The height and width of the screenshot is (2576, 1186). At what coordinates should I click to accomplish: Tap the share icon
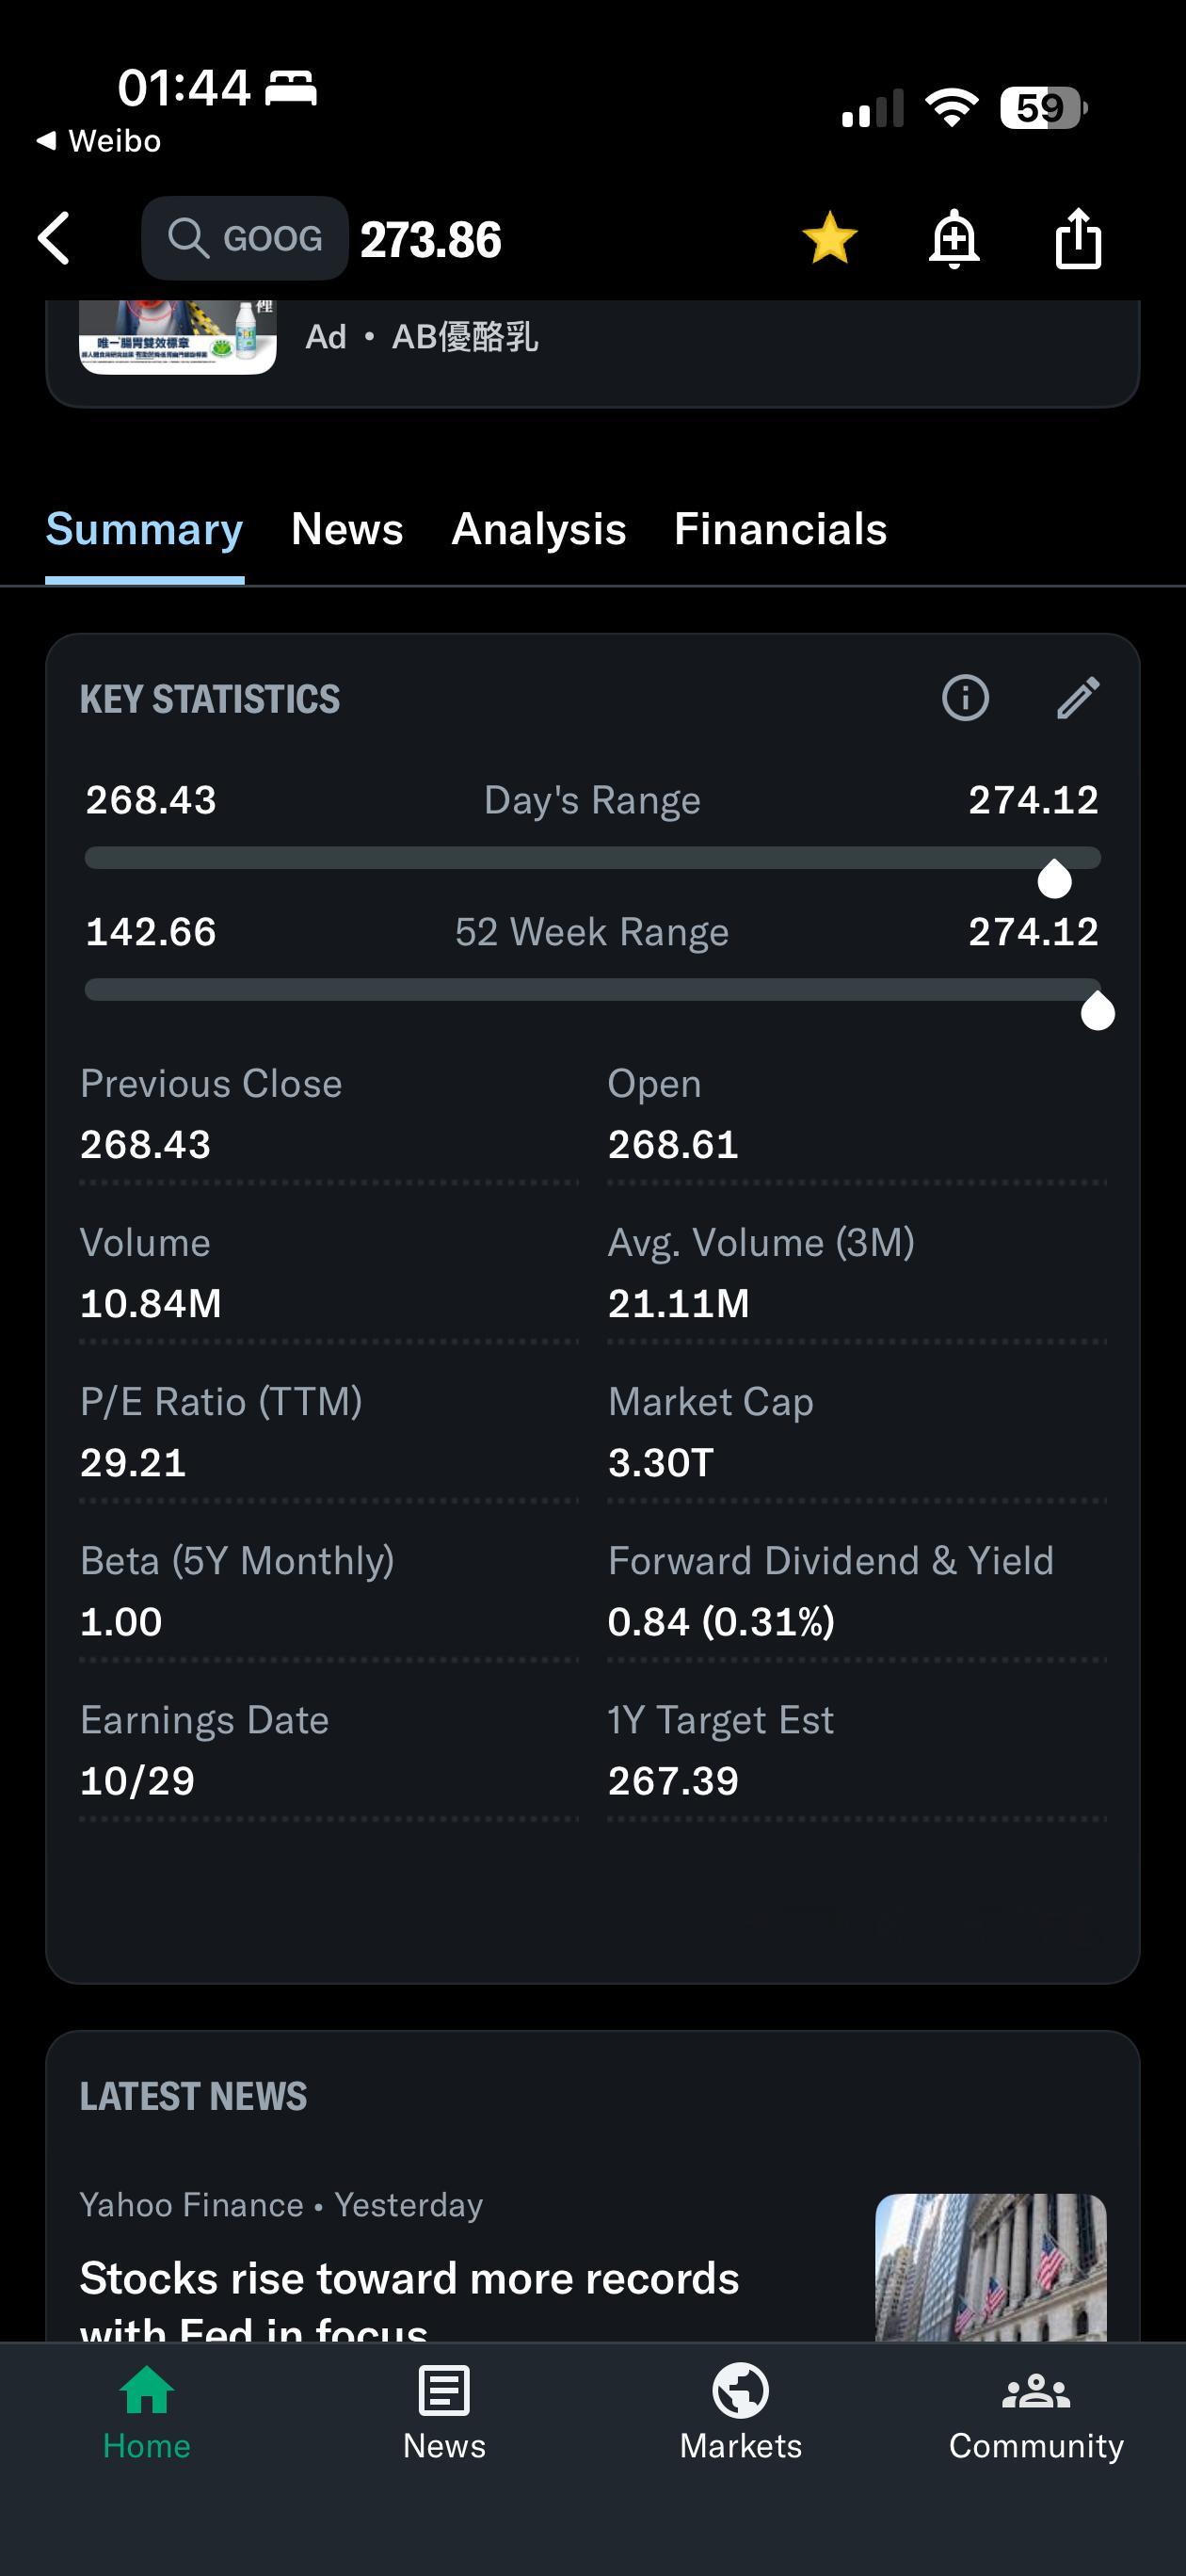[x=1078, y=239]
